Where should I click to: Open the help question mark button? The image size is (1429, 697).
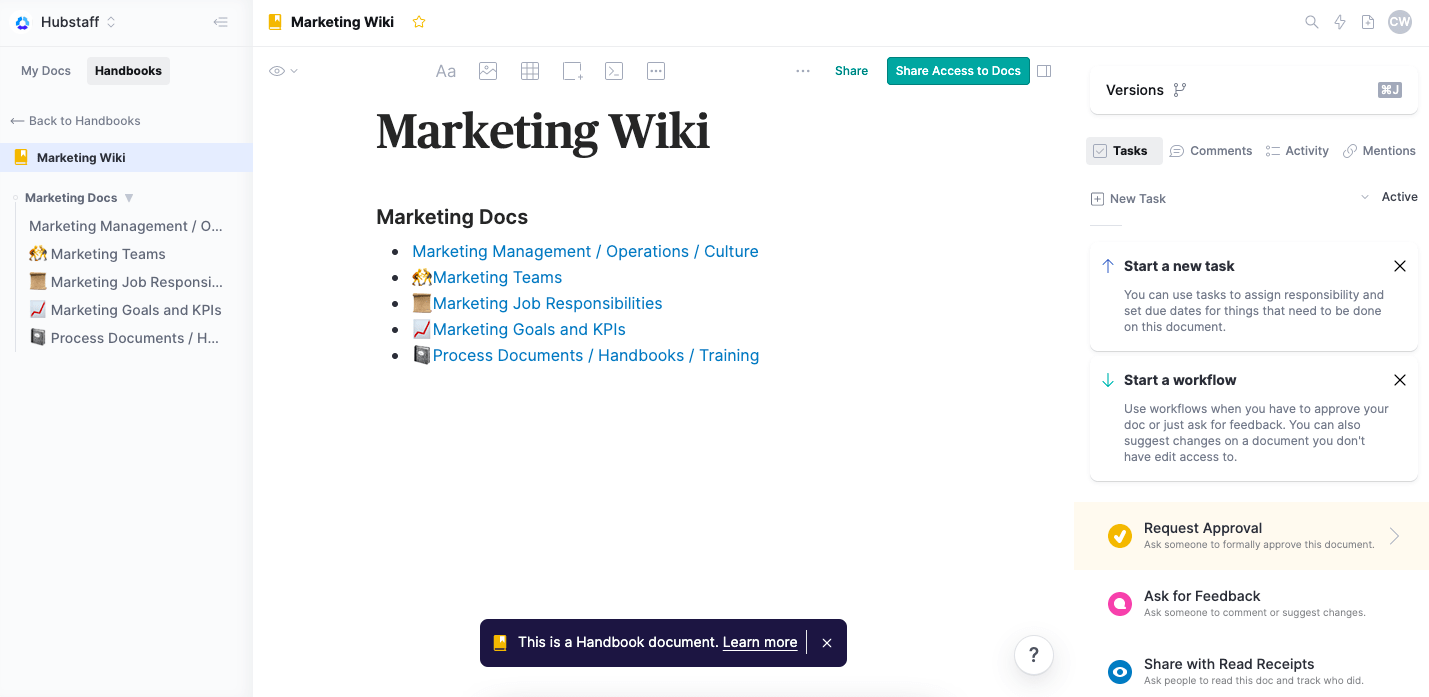(1034, 655)
